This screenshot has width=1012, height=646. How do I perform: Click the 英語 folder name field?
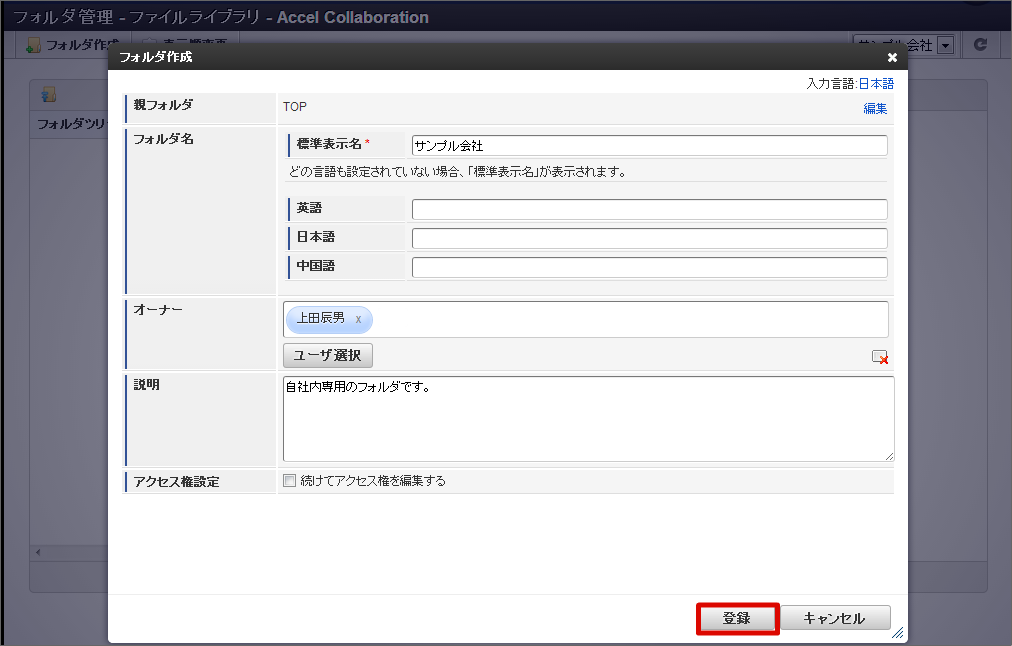coord(649,209)
